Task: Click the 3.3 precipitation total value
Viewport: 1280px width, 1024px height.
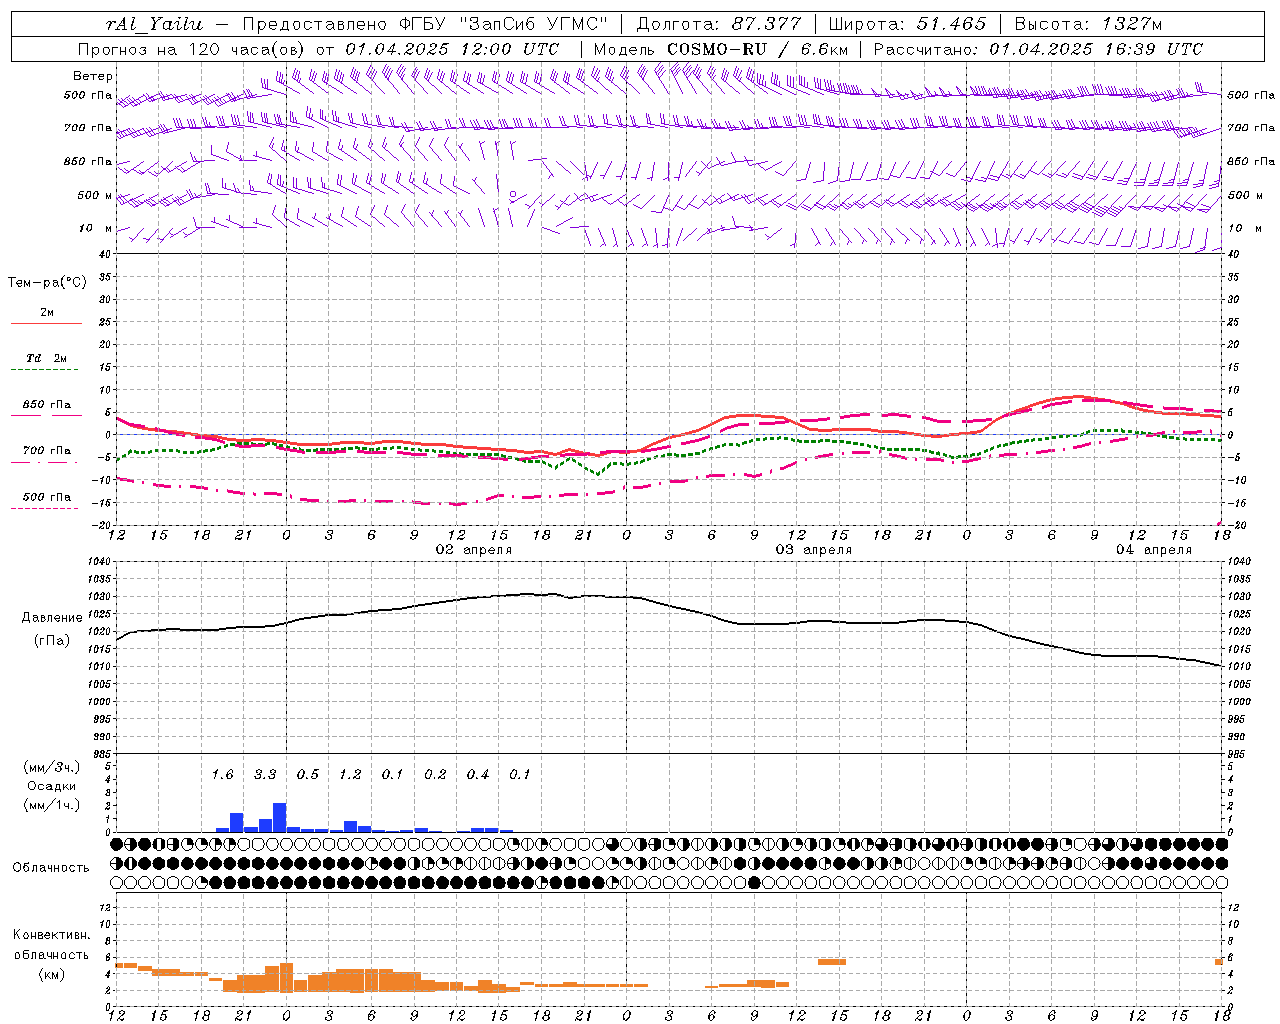Action: point(265,774)
